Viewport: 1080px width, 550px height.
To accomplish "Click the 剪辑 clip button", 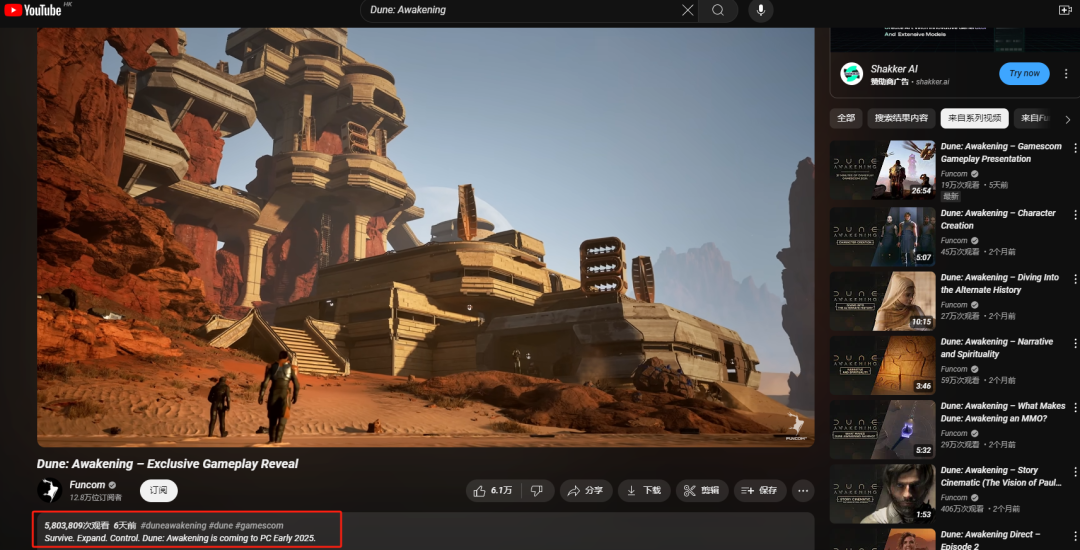I will (702, 490).
